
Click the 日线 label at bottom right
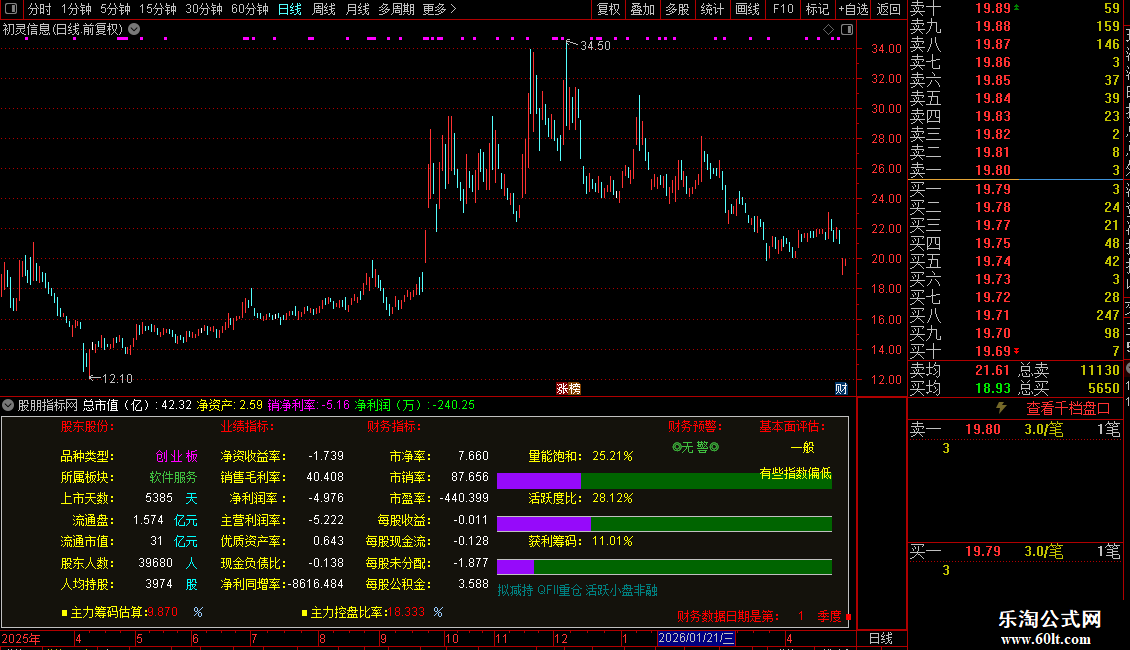click(x=881, y=638)
